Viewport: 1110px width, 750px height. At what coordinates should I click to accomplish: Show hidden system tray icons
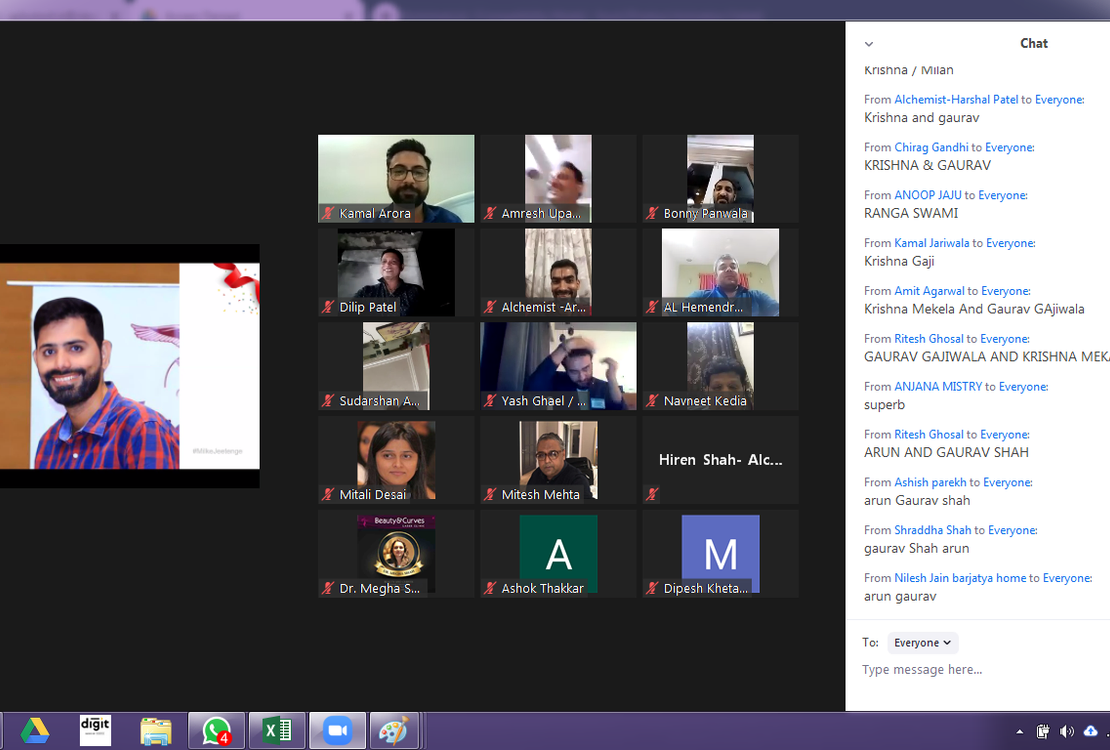click(1019, 731)
